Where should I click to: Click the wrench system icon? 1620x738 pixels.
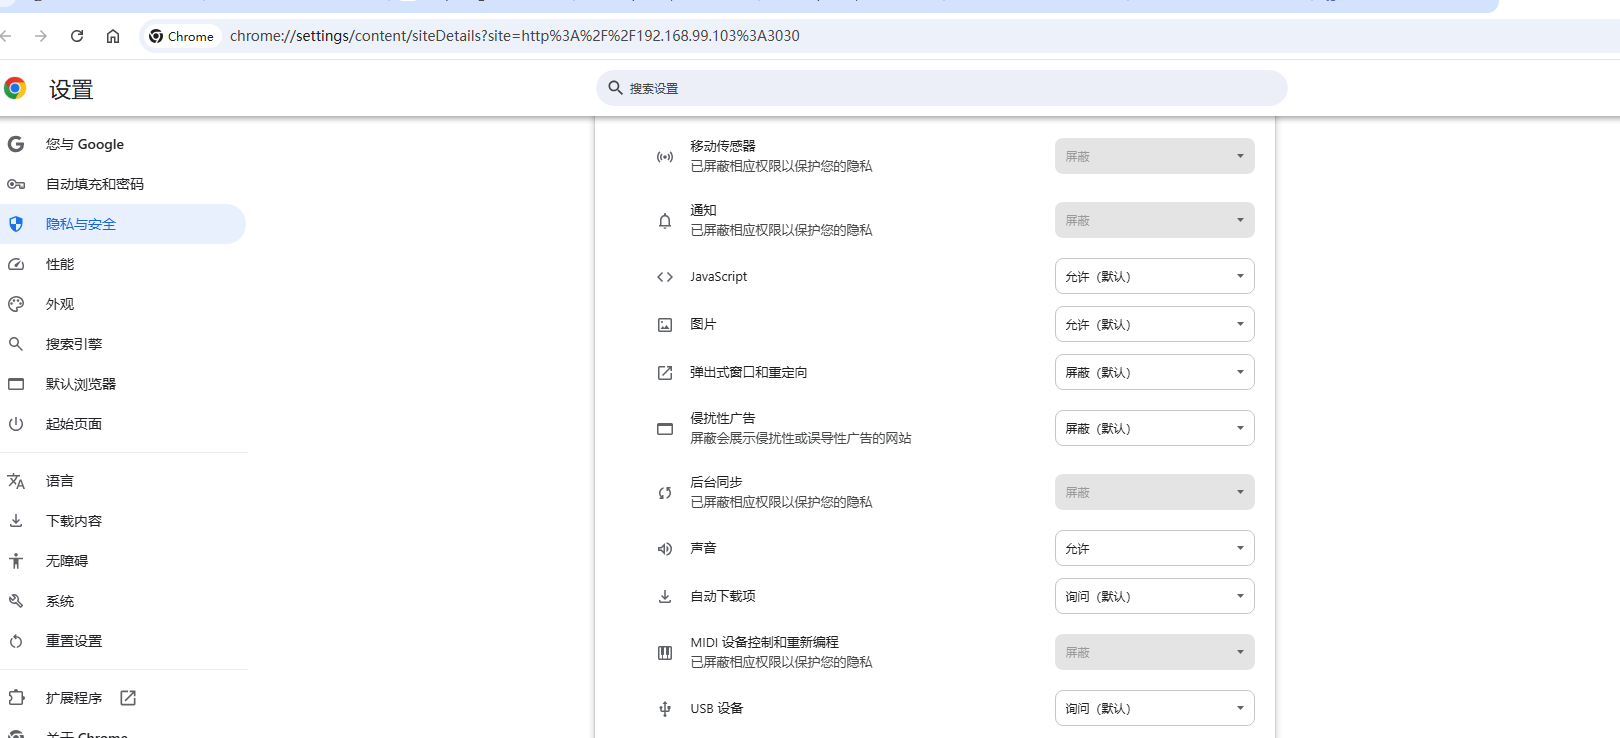[x=16, y=601]
